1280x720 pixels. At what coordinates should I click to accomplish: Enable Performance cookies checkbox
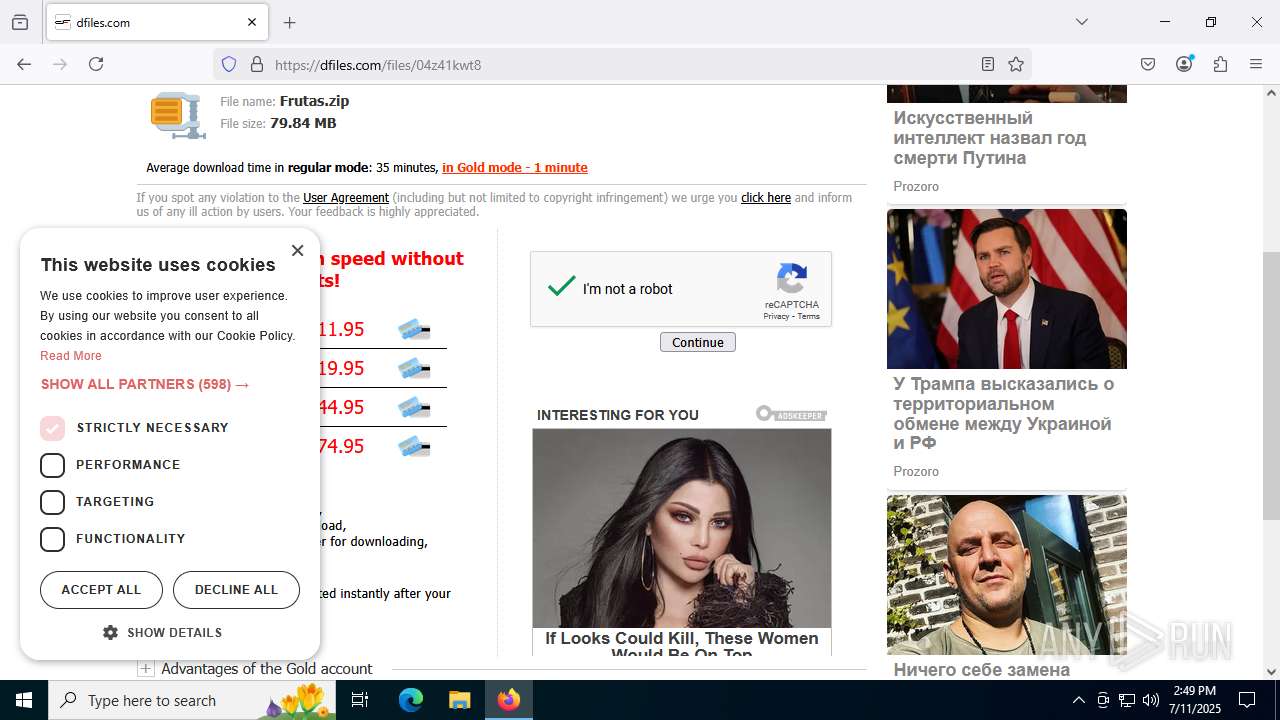pyautogui.click(x=52, y=465)
